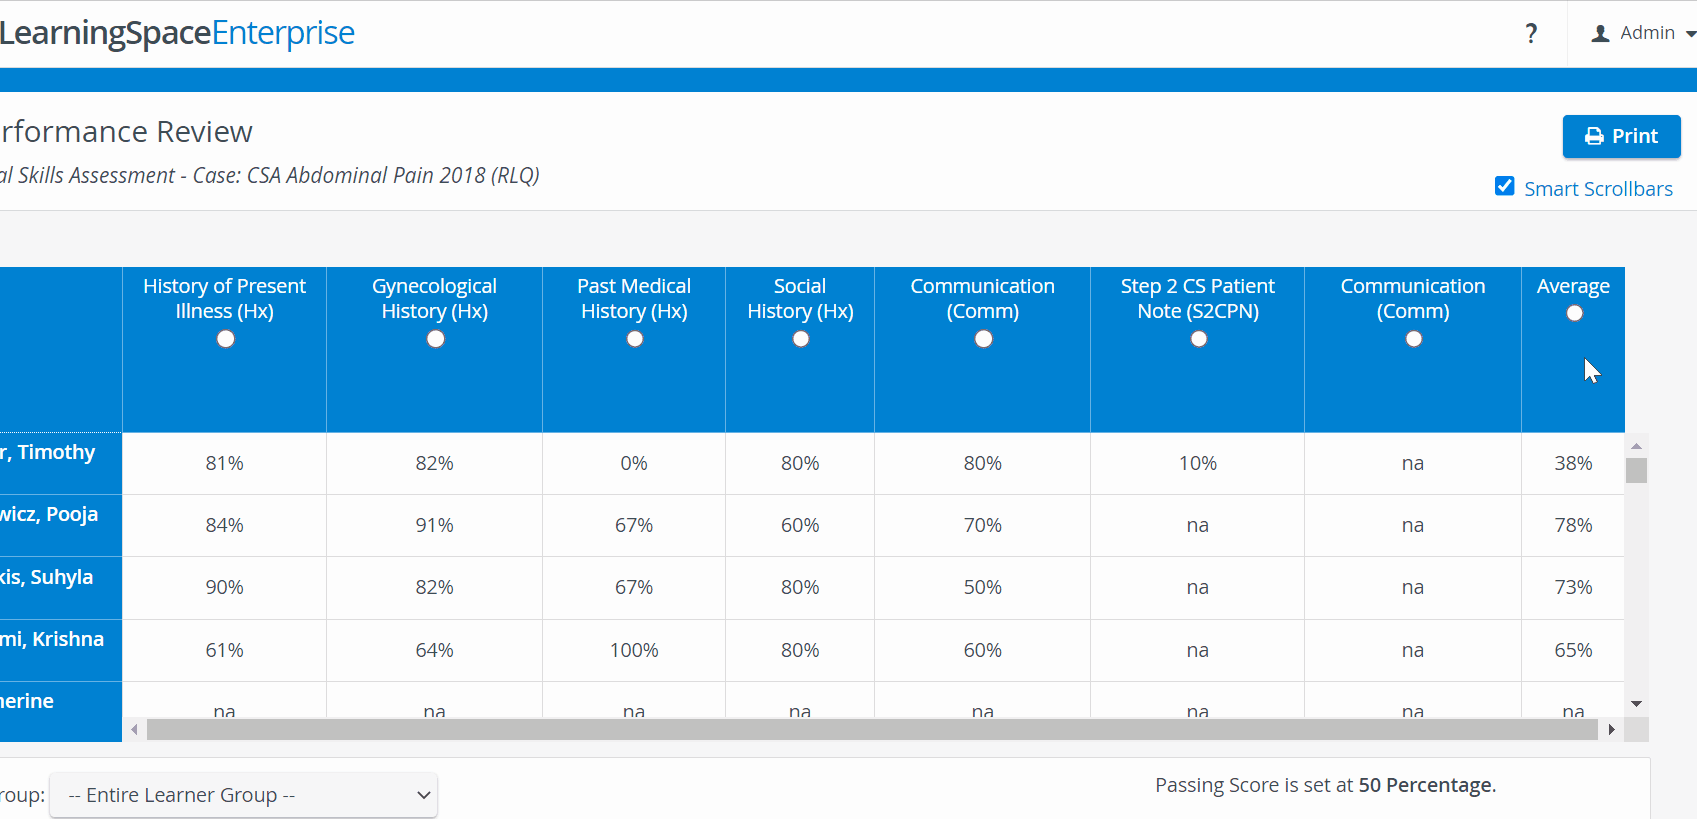The width and height of the screenshot is (1697, 819).
Task: Open the help question mark icon
Action: [x=1531, y=34]
